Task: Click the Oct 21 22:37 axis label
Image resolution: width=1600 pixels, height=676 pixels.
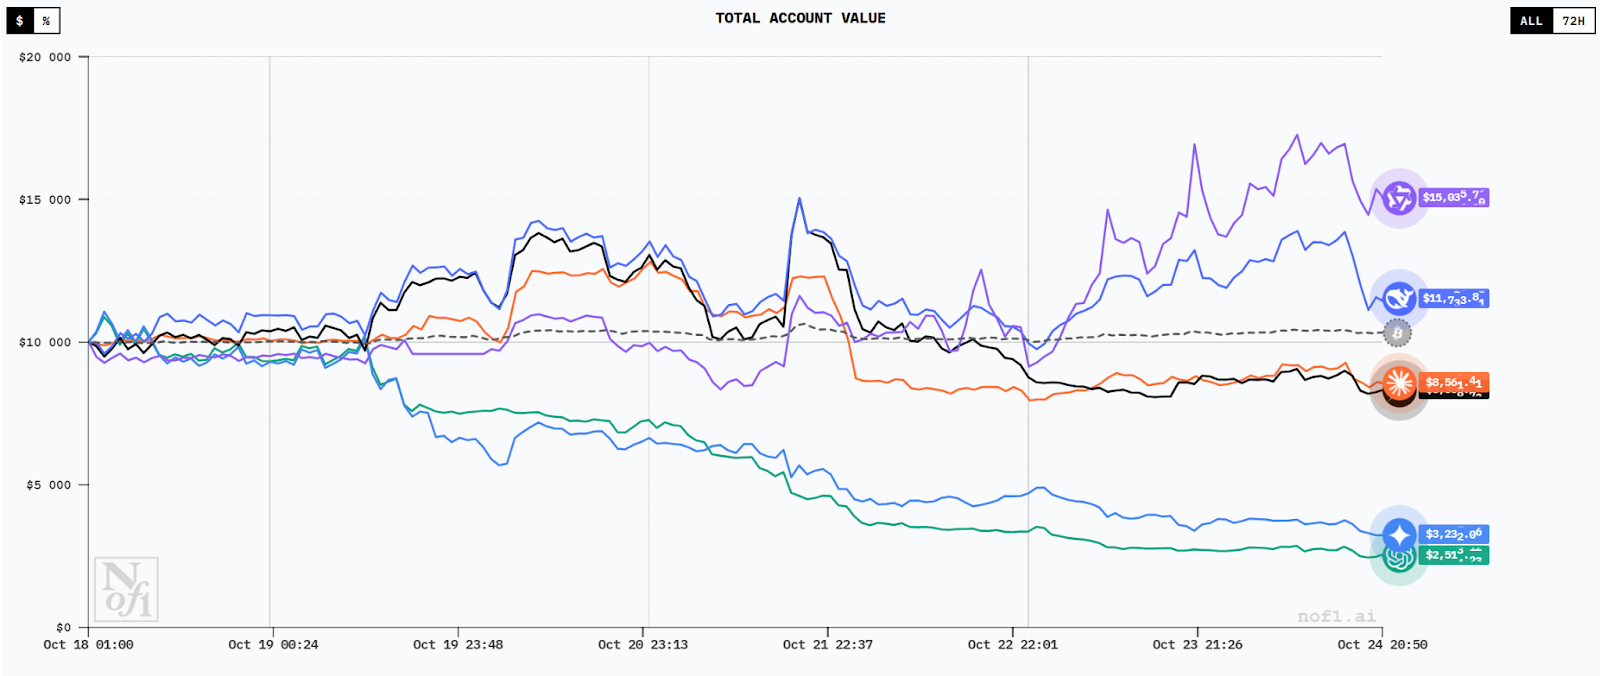Action: pyautogui.click(x=827, y=645)
